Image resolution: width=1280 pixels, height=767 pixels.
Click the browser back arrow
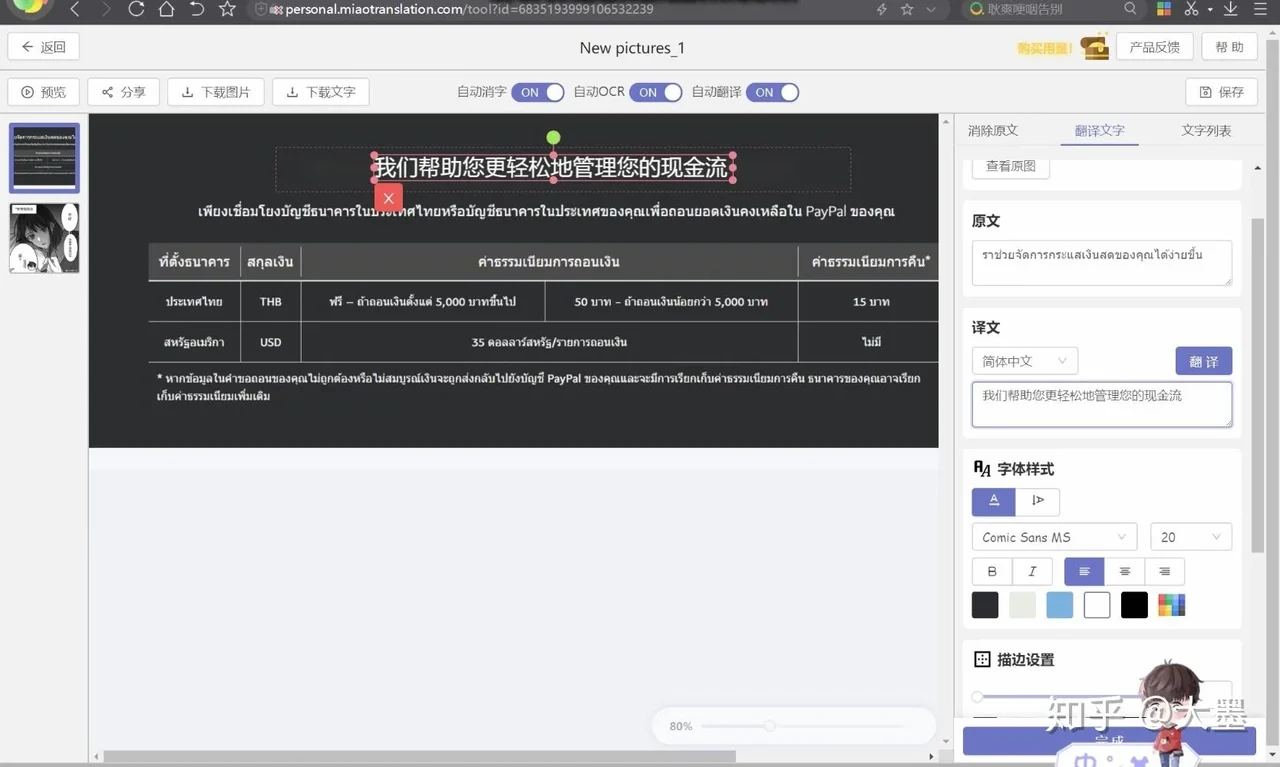[x=75, y=9]
